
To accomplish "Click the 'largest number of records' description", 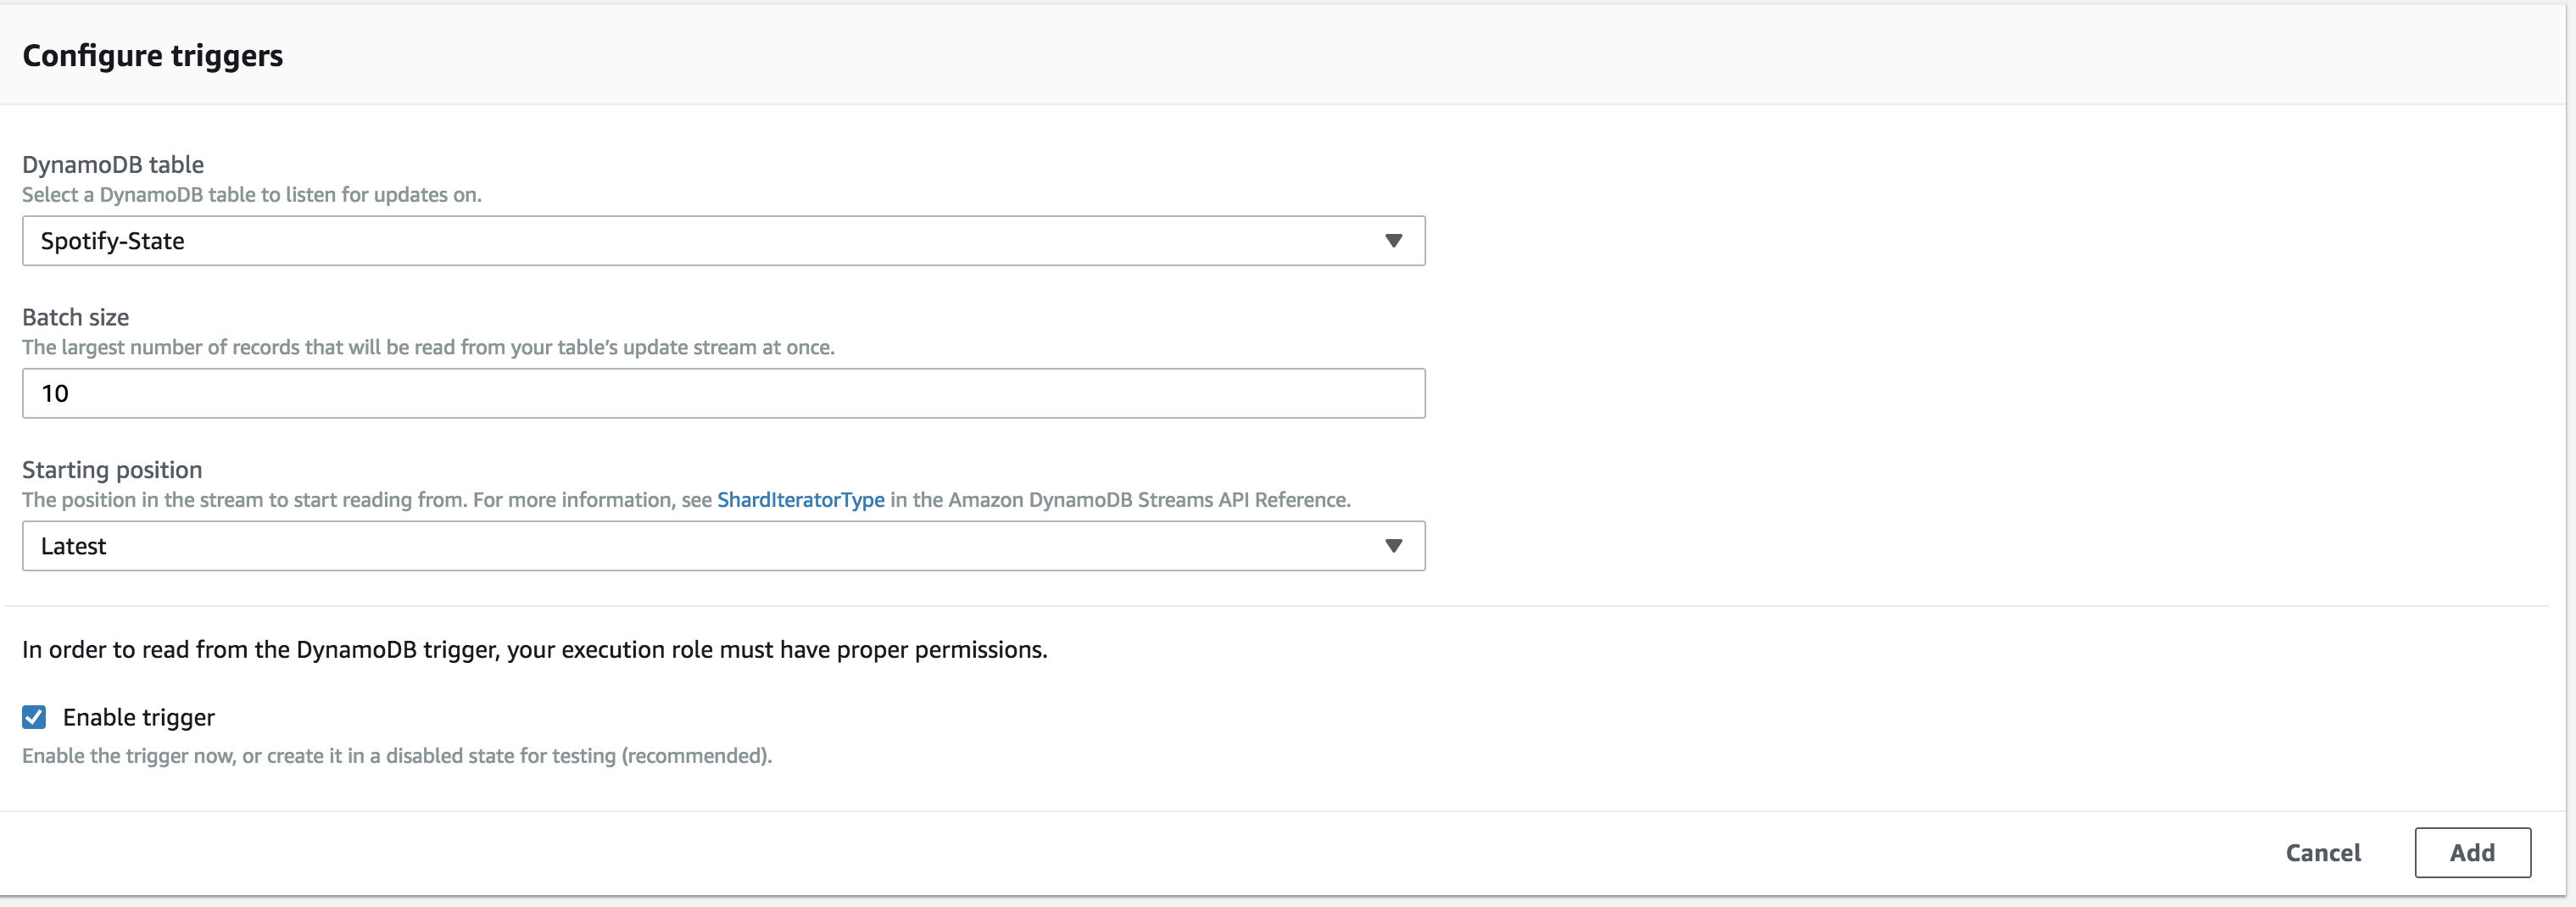I will (x=428, y=347).
